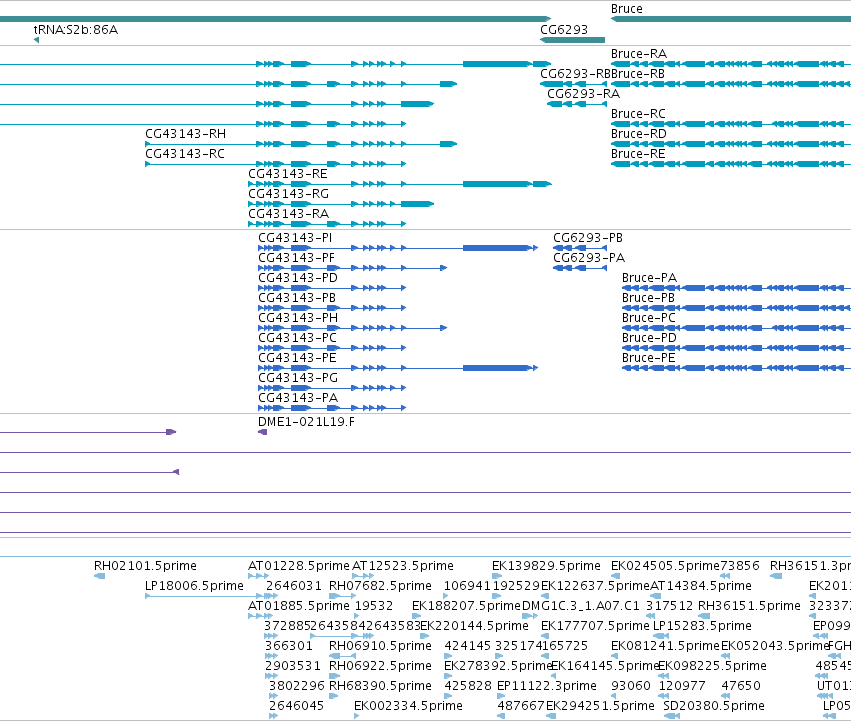Image resolution: width=851 pixels, height=721 pixels.
Task: Select the CG43143-RE transcript label
Action: (x=288, y=174)
